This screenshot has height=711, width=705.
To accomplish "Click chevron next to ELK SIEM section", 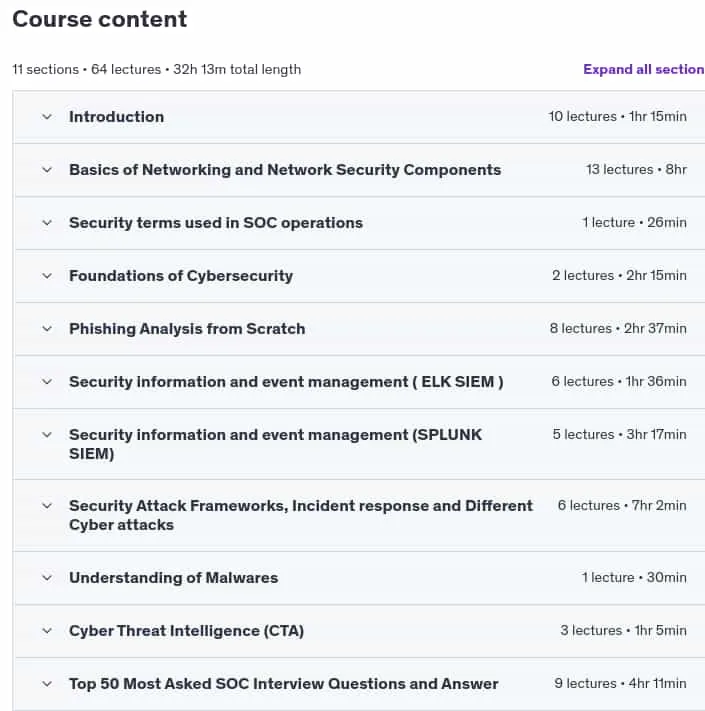I will point(47,382).
